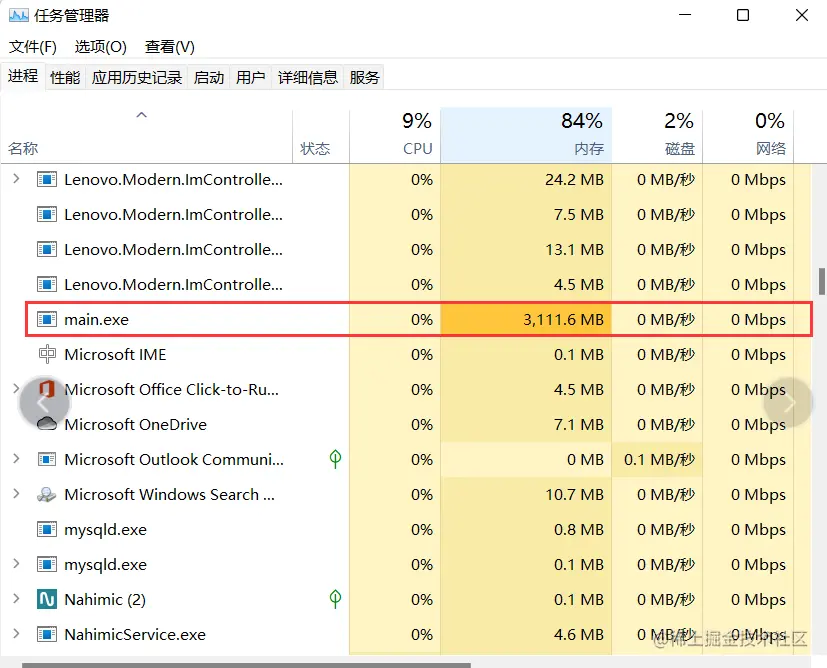Click the 0.8 MB memory value for mysqld.exe
Screen dimensions: 827x668
579,529
